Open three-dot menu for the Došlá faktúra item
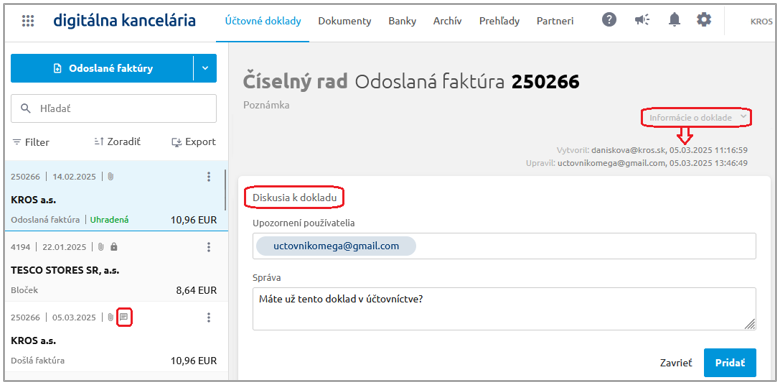 point(208,317)
